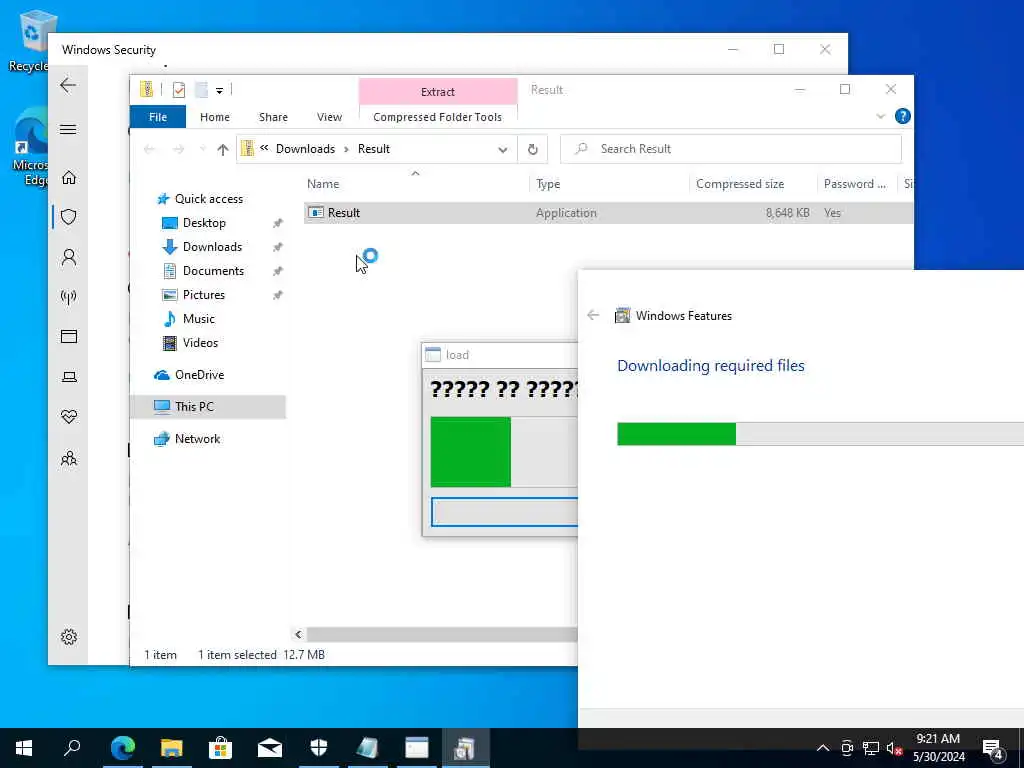Open taskbar search magnifier
1024x768 pixels.
tap(72, 748)
